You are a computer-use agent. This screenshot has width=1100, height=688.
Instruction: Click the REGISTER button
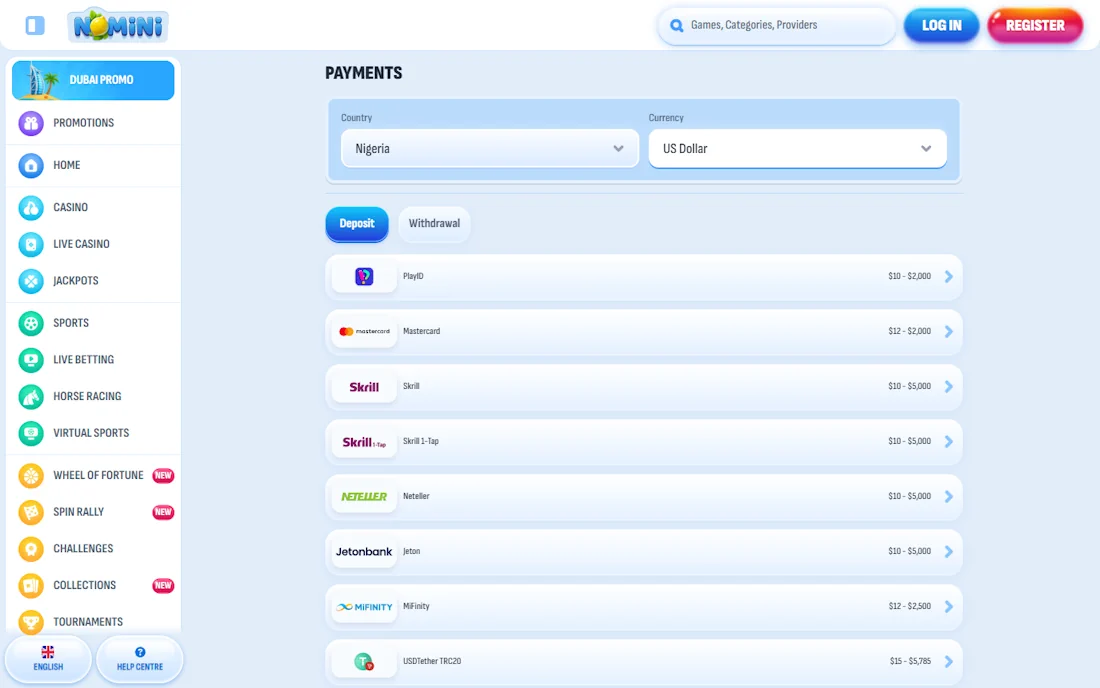click(x=1035, y=25)
